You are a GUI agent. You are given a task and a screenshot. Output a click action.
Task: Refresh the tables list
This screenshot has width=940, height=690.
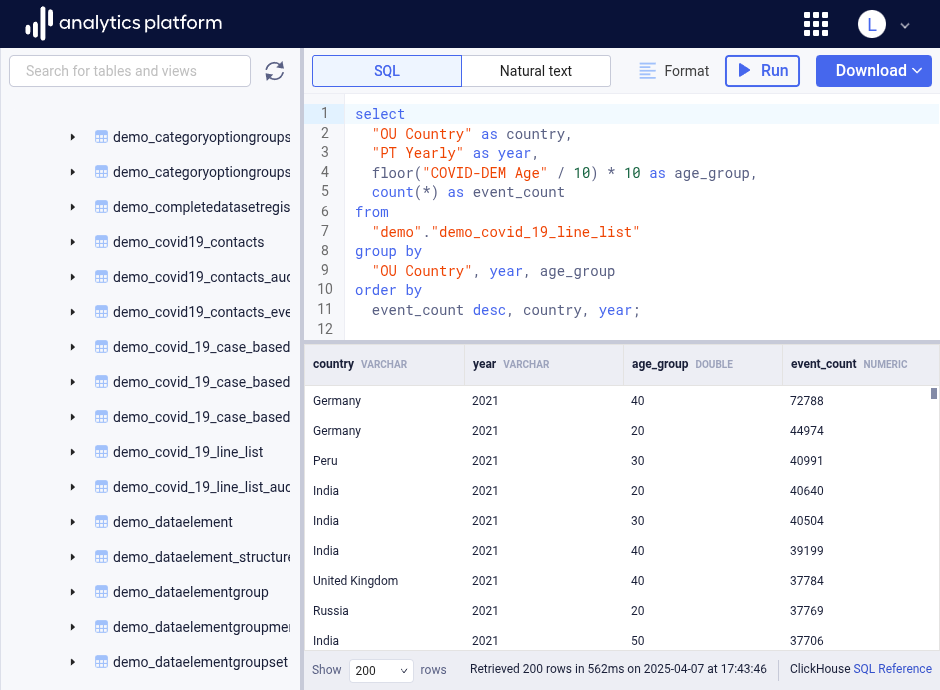(x=275, y=71)
